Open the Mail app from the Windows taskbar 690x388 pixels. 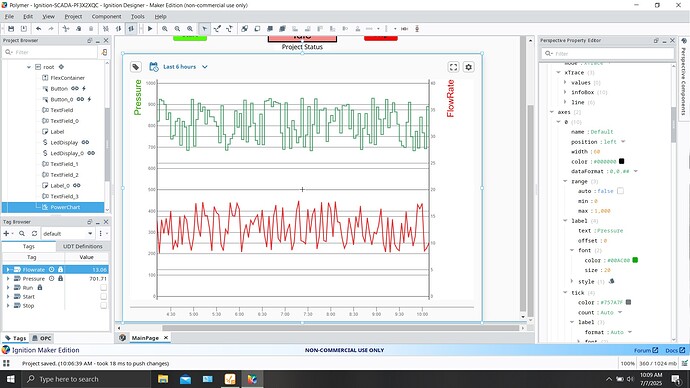coord(185,379)
